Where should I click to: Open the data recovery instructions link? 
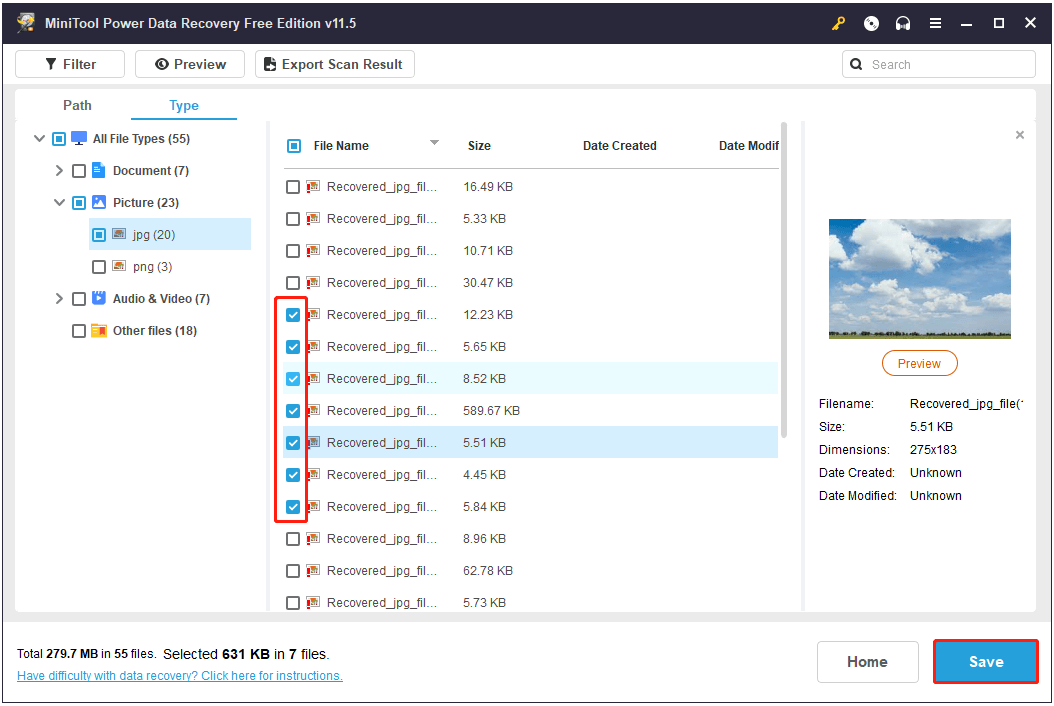(x=180, y=676)
